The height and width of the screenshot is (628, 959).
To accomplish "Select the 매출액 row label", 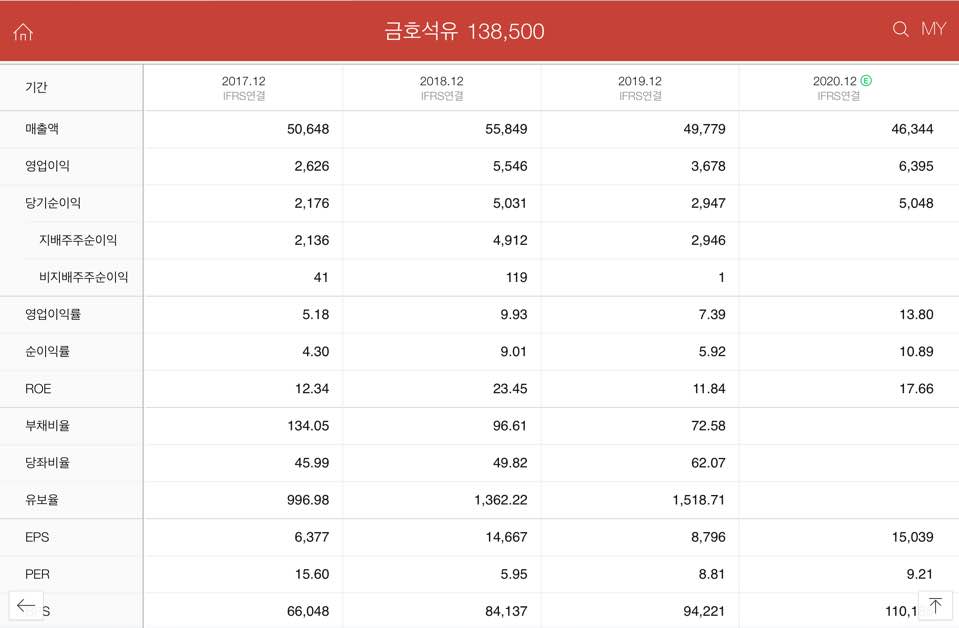I will click(42, 128).
